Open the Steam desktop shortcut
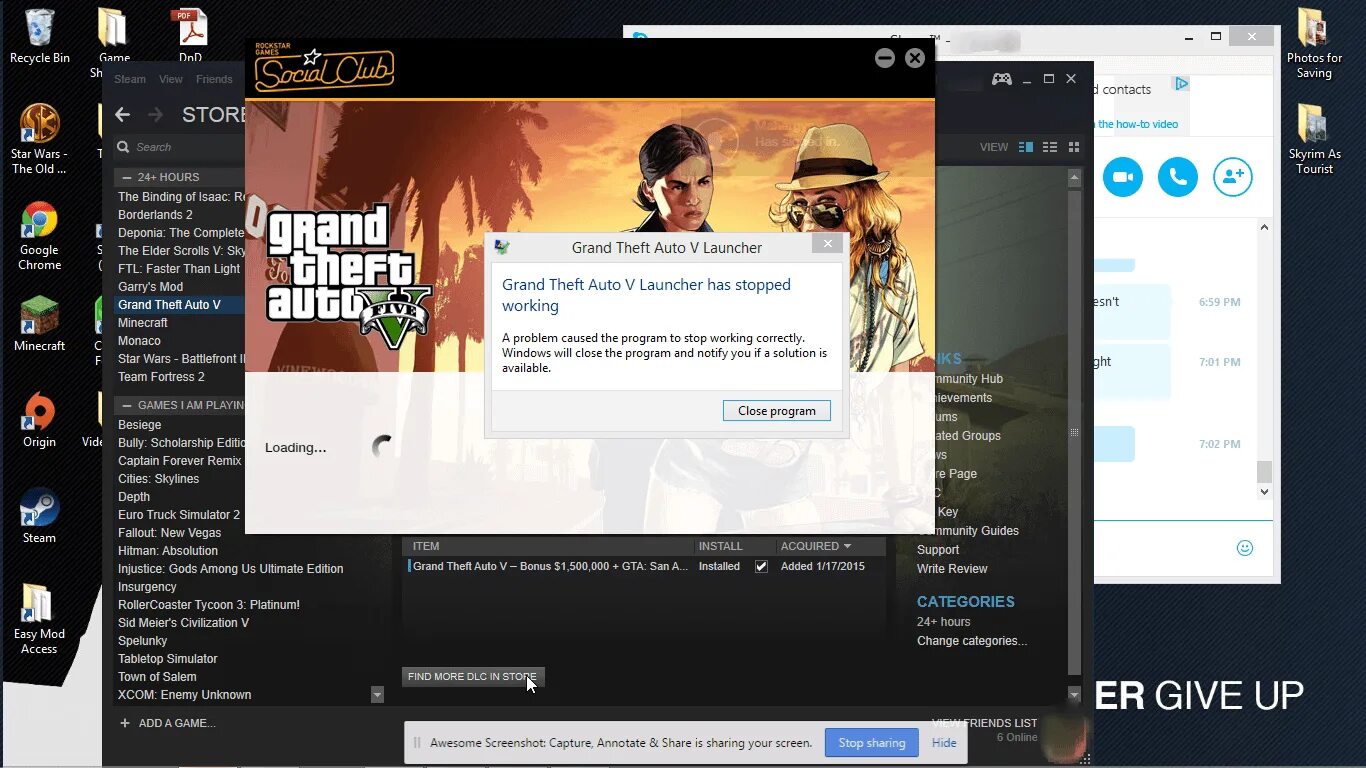 40,517
